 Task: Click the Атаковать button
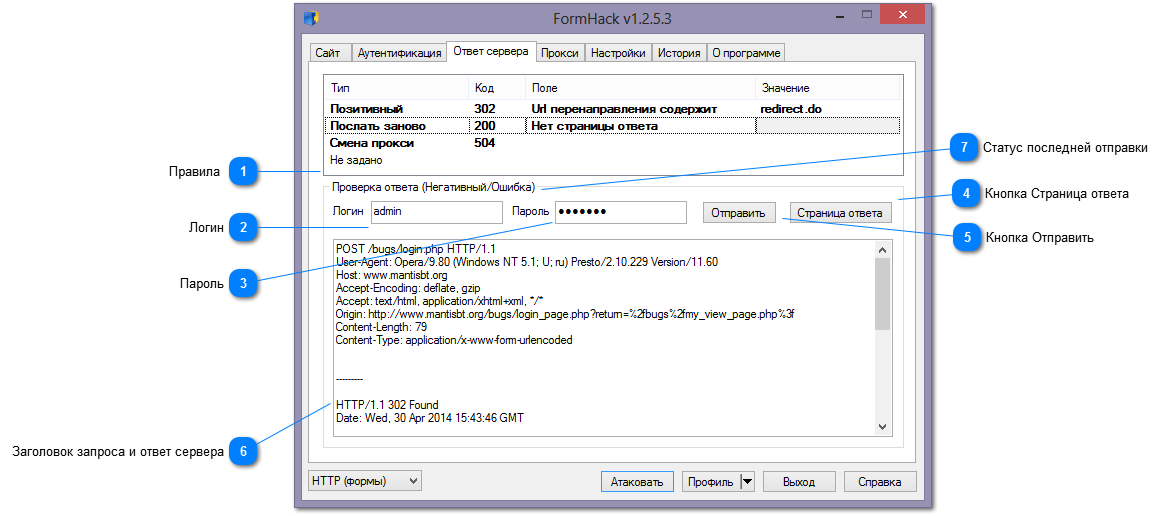[x=637, y=482]
